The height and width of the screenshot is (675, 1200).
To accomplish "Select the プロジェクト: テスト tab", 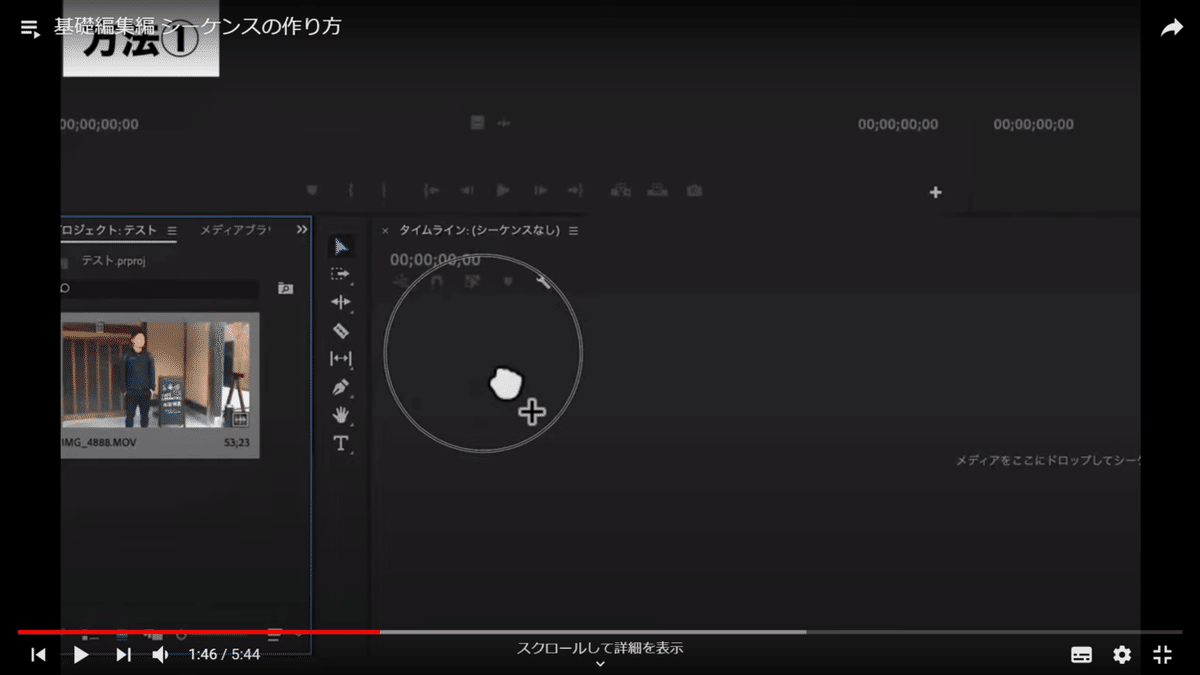I will (x=110, y=229).
